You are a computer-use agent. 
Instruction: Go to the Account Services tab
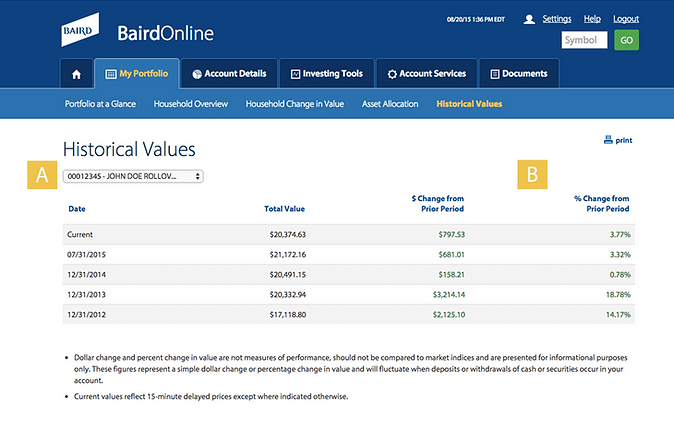[427, 74]
